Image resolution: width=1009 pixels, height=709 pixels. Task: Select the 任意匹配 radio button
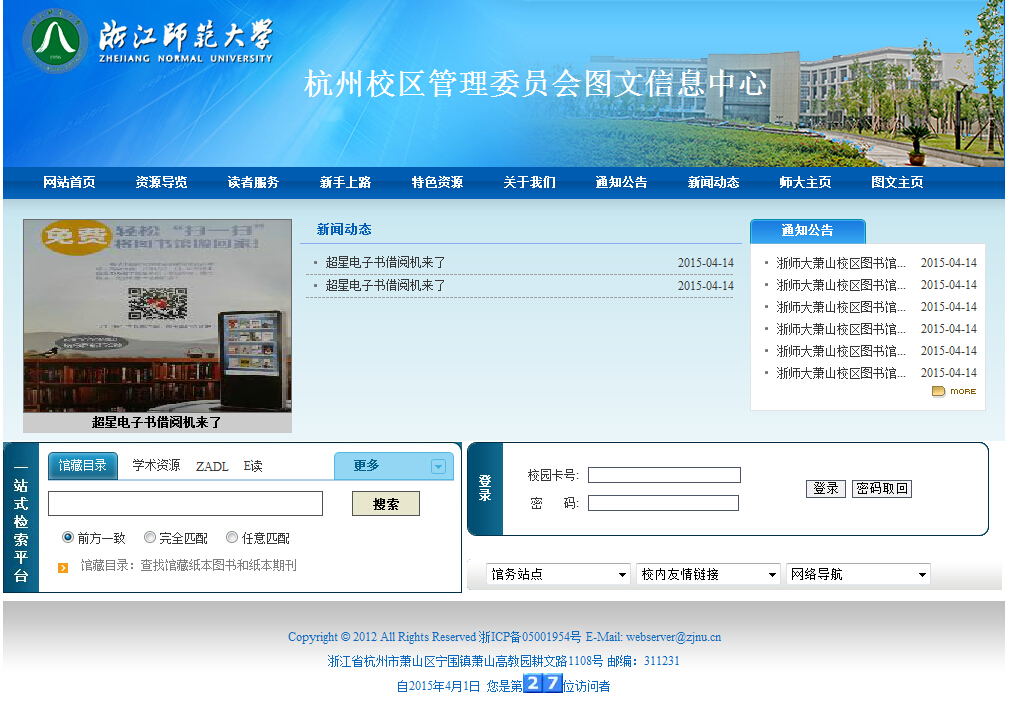tap(232, 537)
